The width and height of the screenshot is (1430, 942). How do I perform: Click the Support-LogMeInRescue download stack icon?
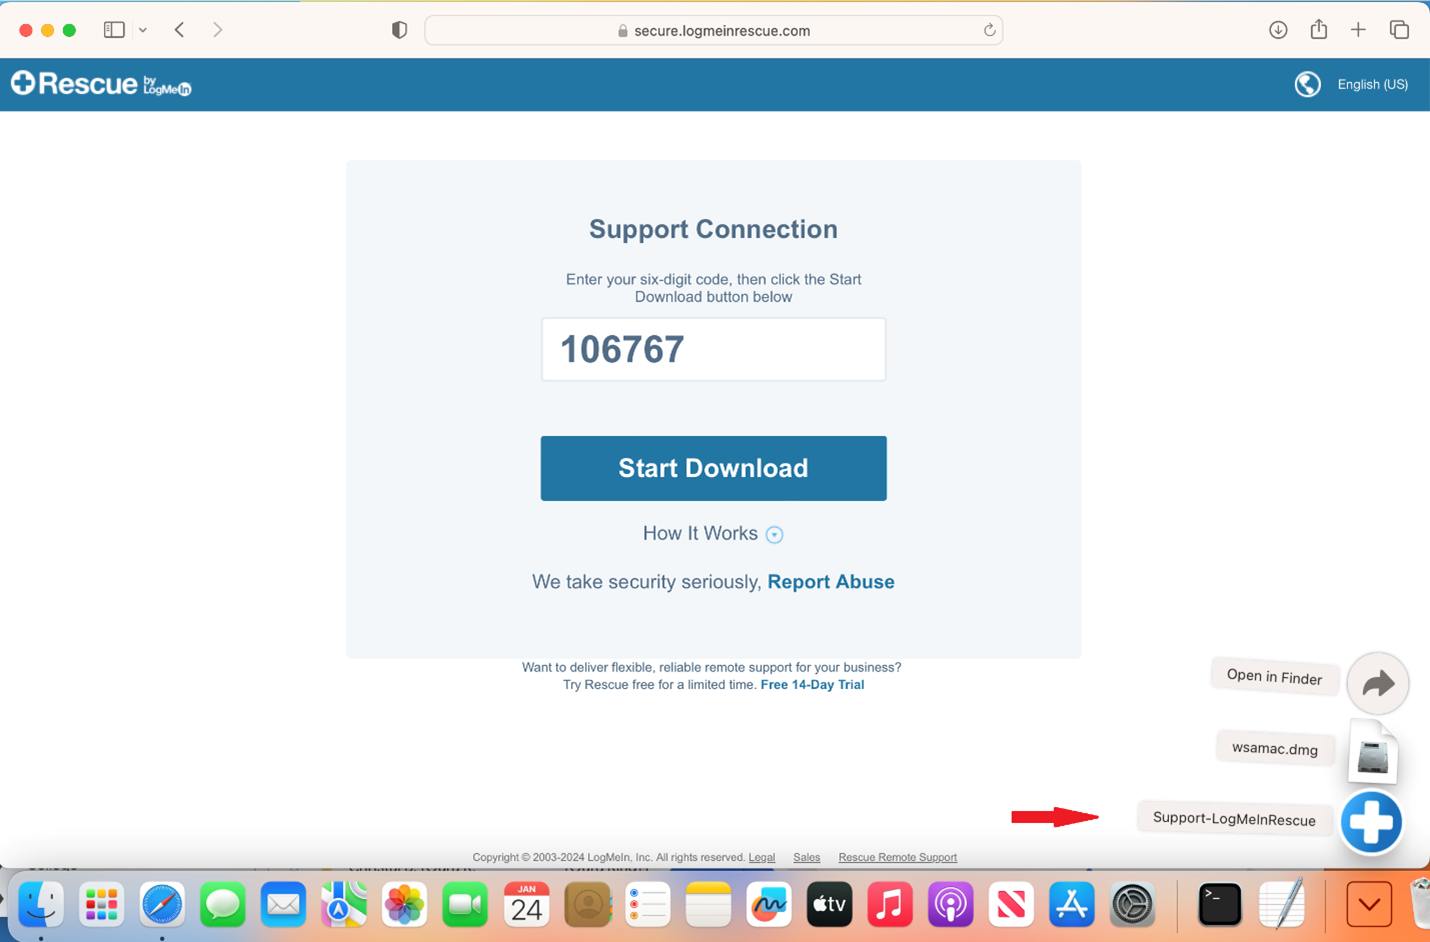point(1370,822)
